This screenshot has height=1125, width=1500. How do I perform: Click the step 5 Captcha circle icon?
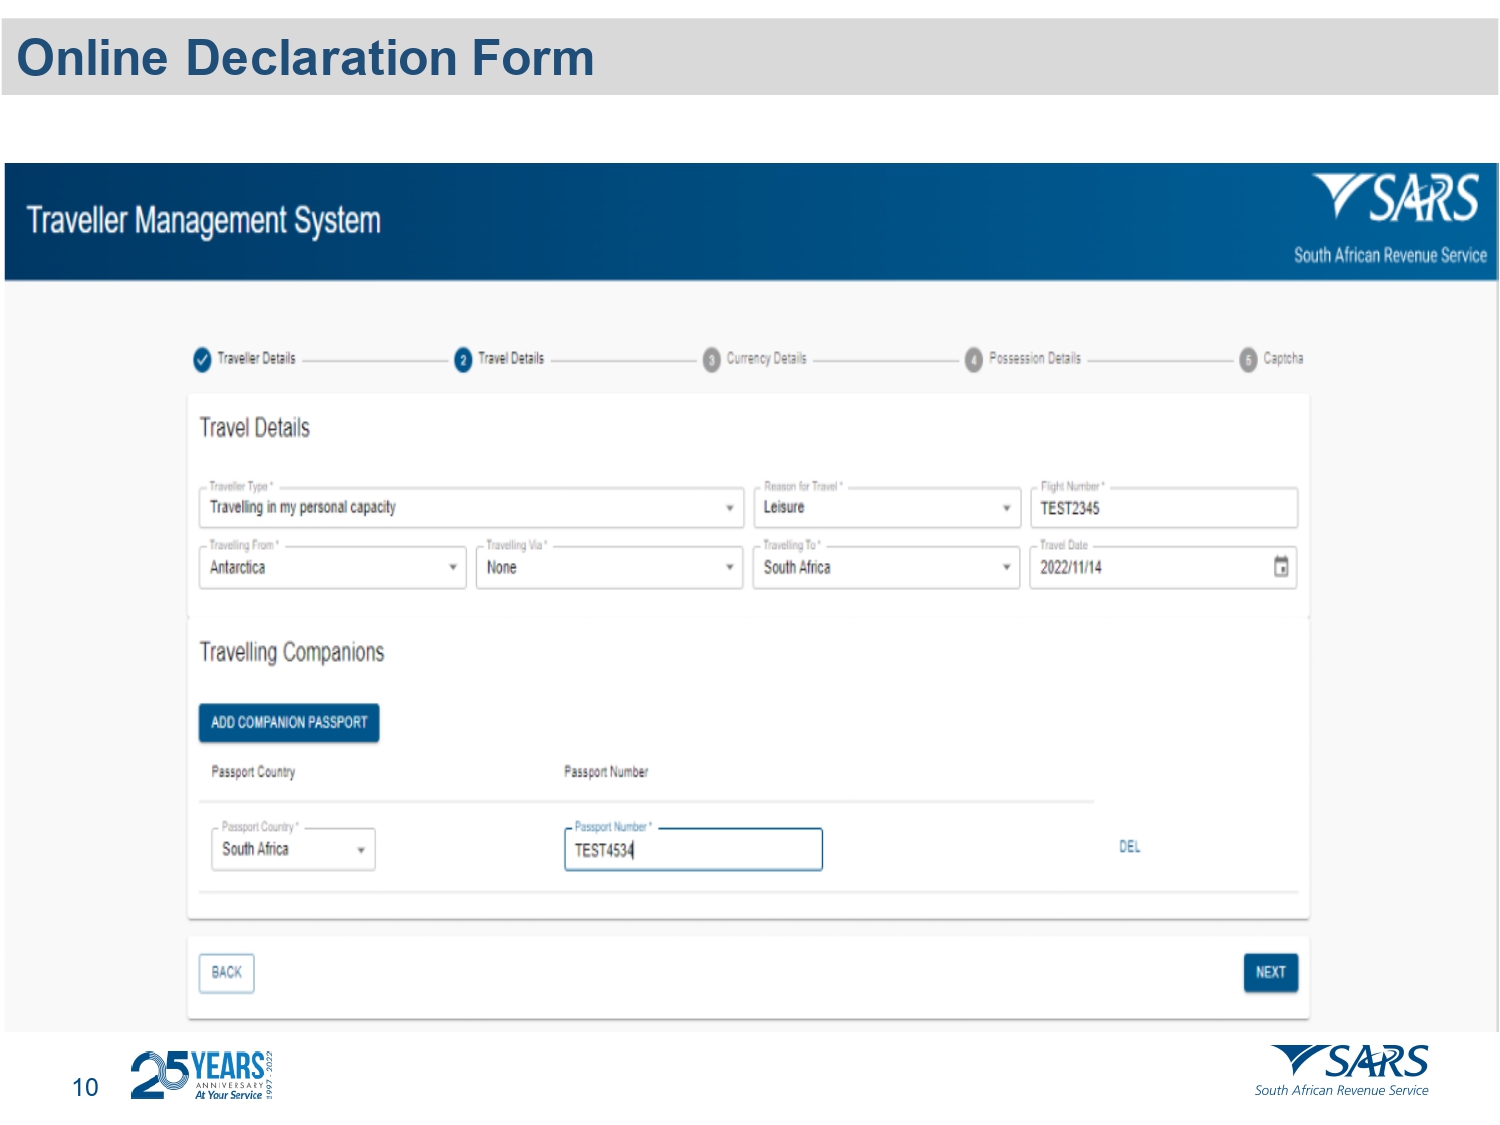coord(1247,360)
